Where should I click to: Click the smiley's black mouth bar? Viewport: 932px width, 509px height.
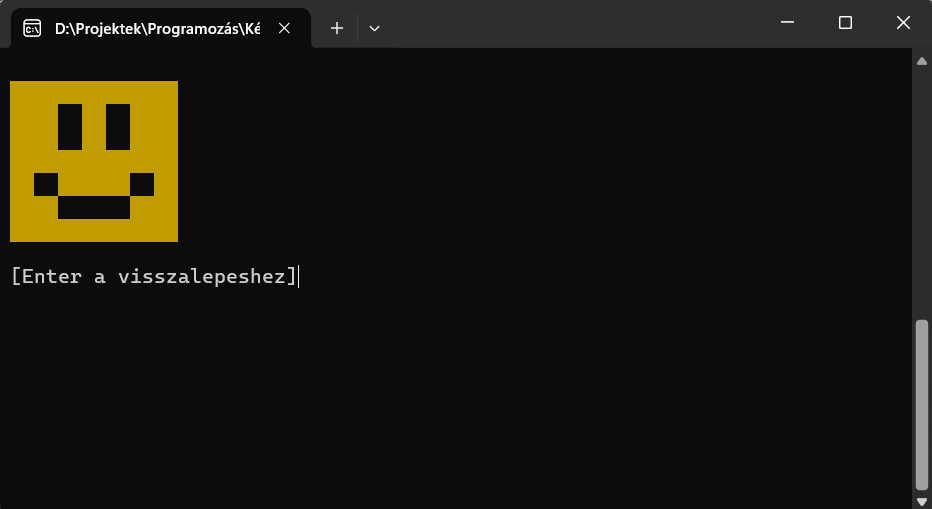click(94, 208)
